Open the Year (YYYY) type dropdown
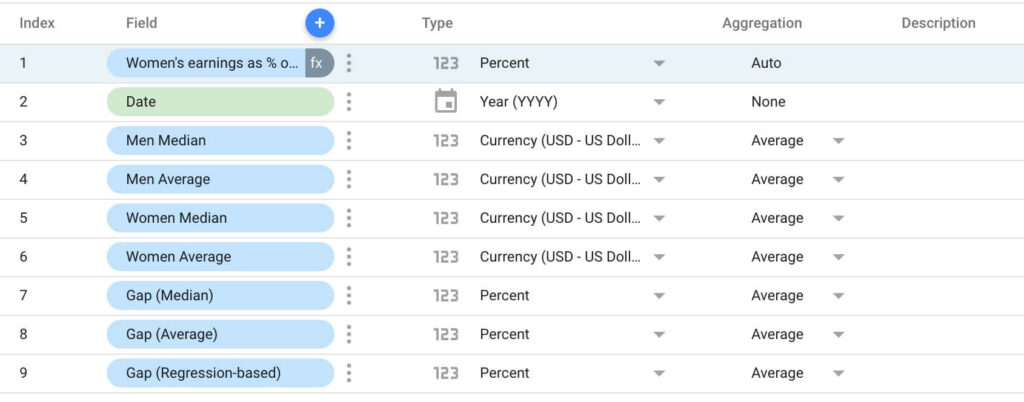 pos(659,102)
